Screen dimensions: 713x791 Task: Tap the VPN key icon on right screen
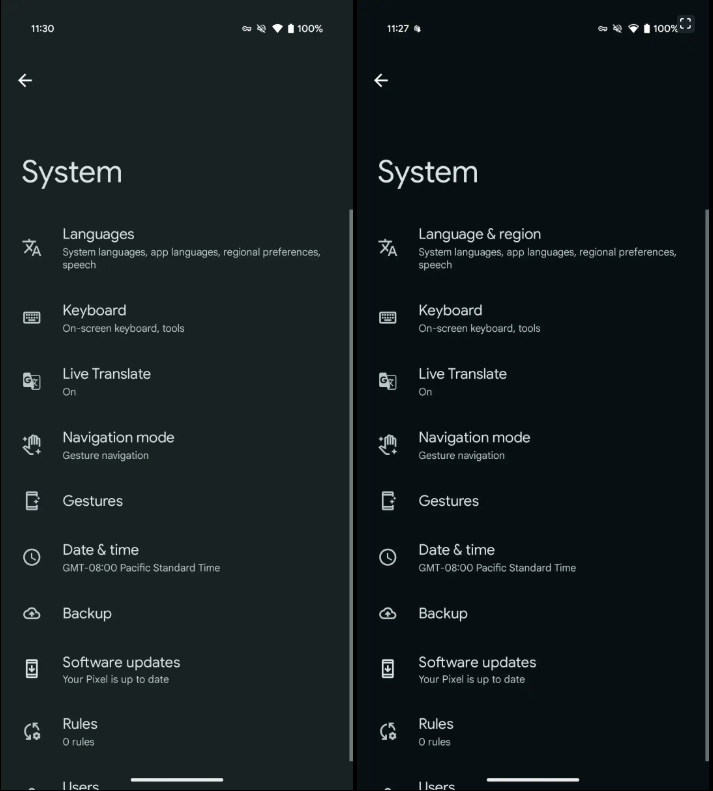click(x=602, y=28)
